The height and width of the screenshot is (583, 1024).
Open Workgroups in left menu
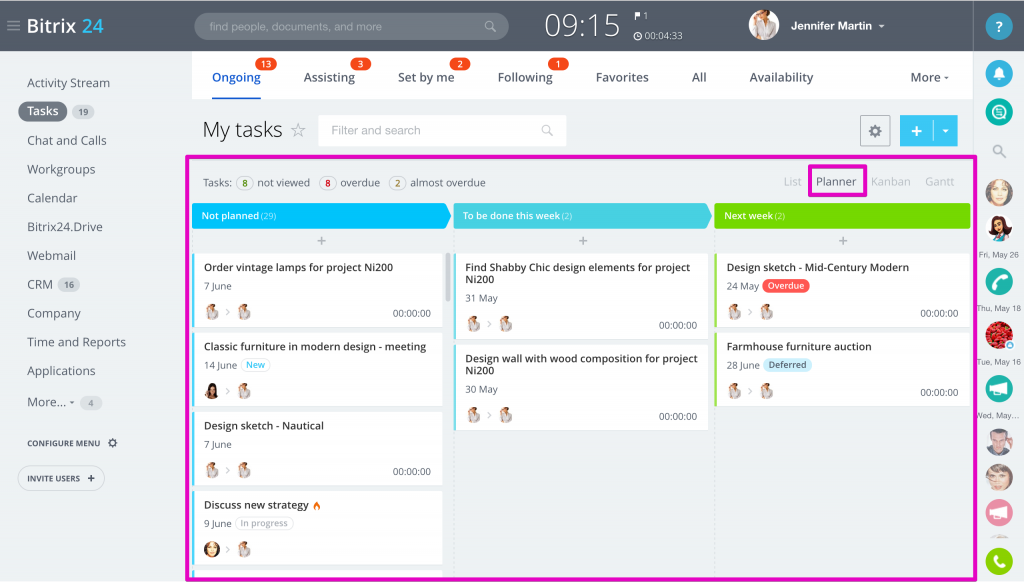[61, 169]
